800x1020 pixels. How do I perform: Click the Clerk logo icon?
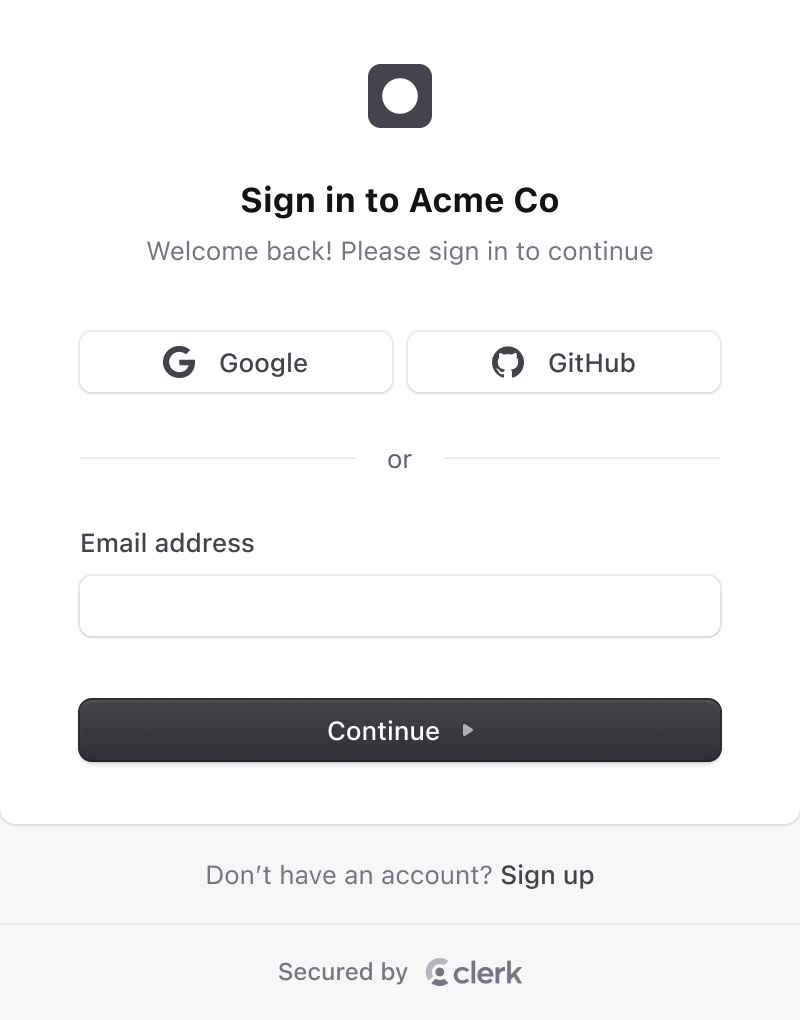pyautogui.click(x=437, y=972)
